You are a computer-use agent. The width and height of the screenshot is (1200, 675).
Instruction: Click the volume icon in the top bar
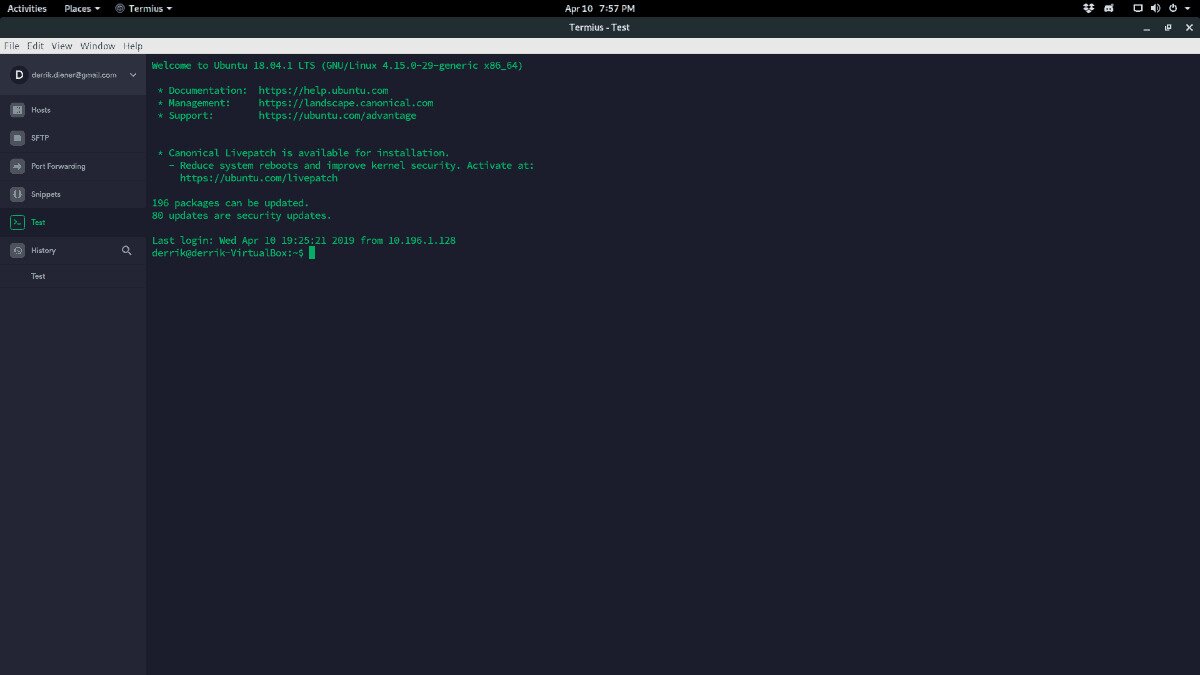1155,8
